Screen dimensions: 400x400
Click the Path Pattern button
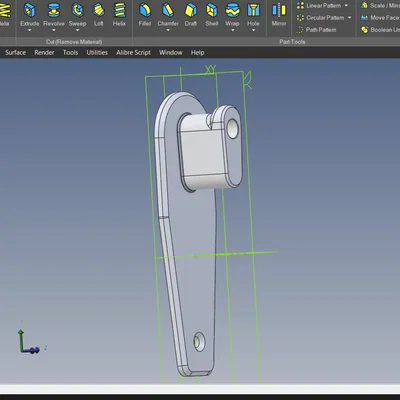(316, 30)
